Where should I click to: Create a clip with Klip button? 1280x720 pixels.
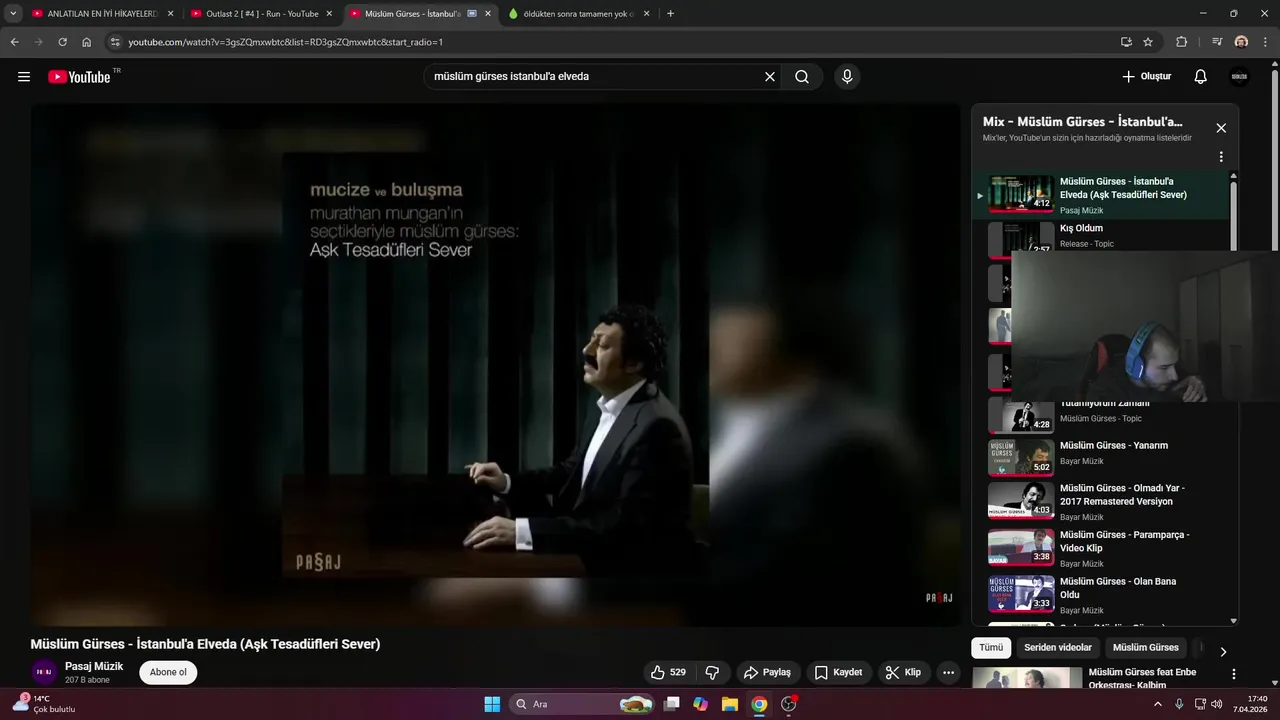click(x=903, y=672)
